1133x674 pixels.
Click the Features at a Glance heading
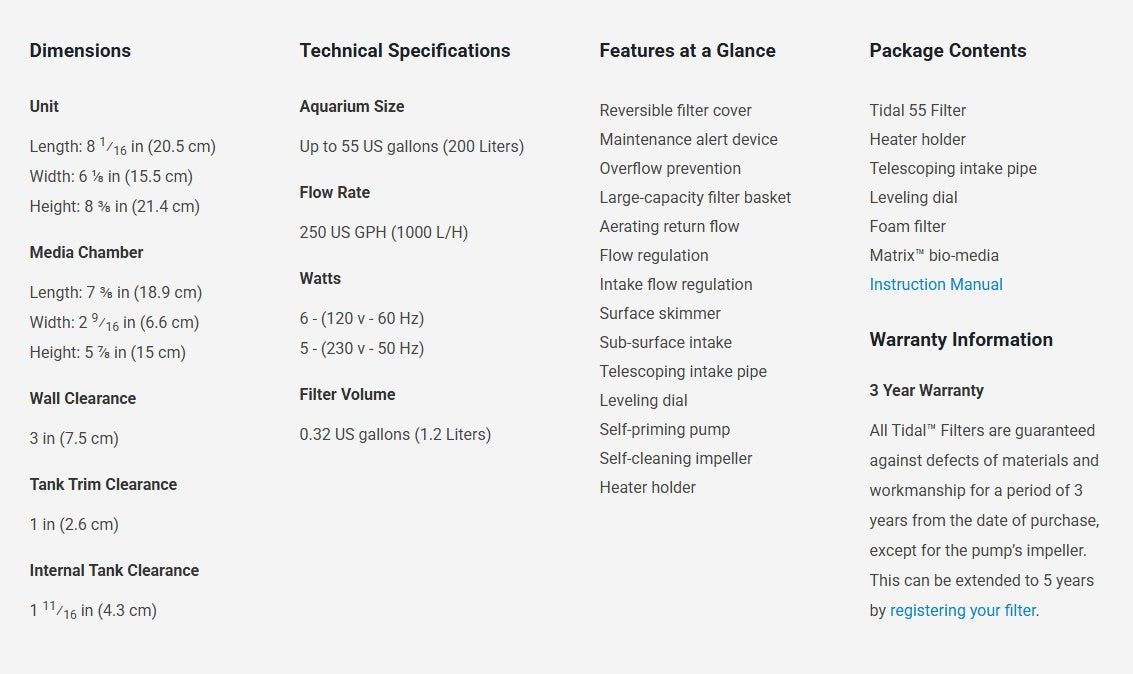pyautogui.click(x=687, y=51)
